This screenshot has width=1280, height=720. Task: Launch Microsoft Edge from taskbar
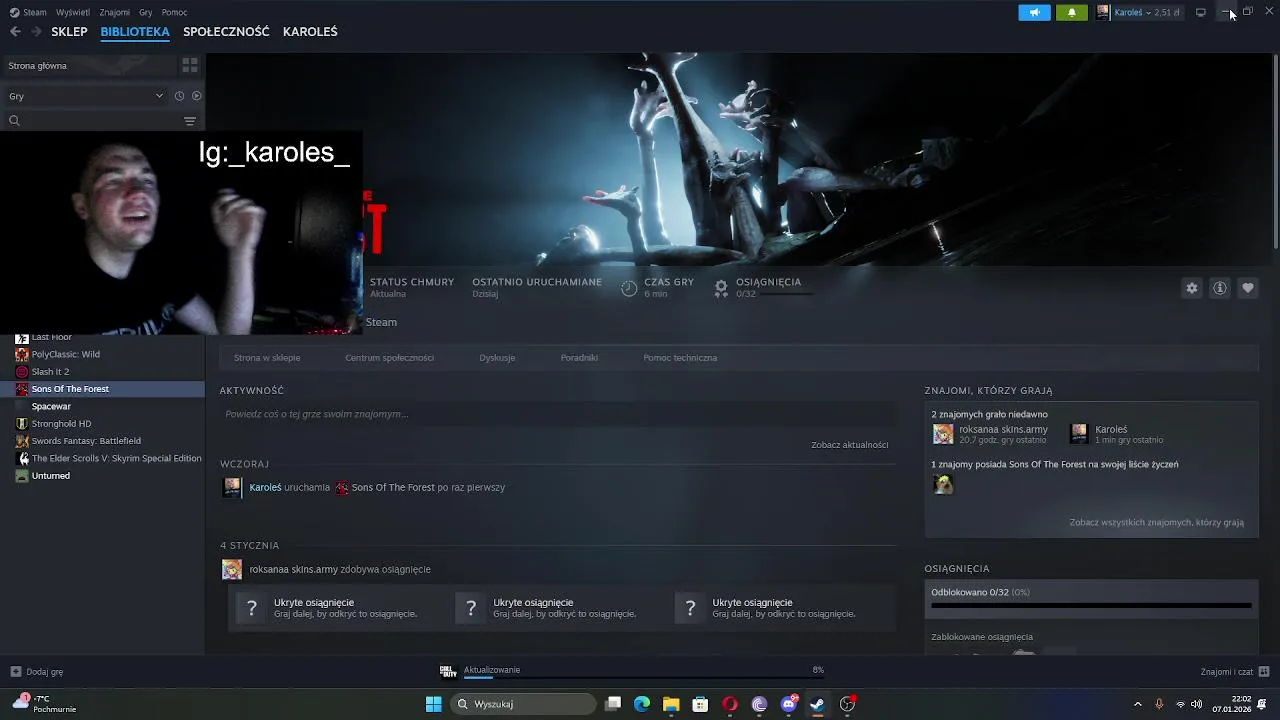tap(642, 704)
